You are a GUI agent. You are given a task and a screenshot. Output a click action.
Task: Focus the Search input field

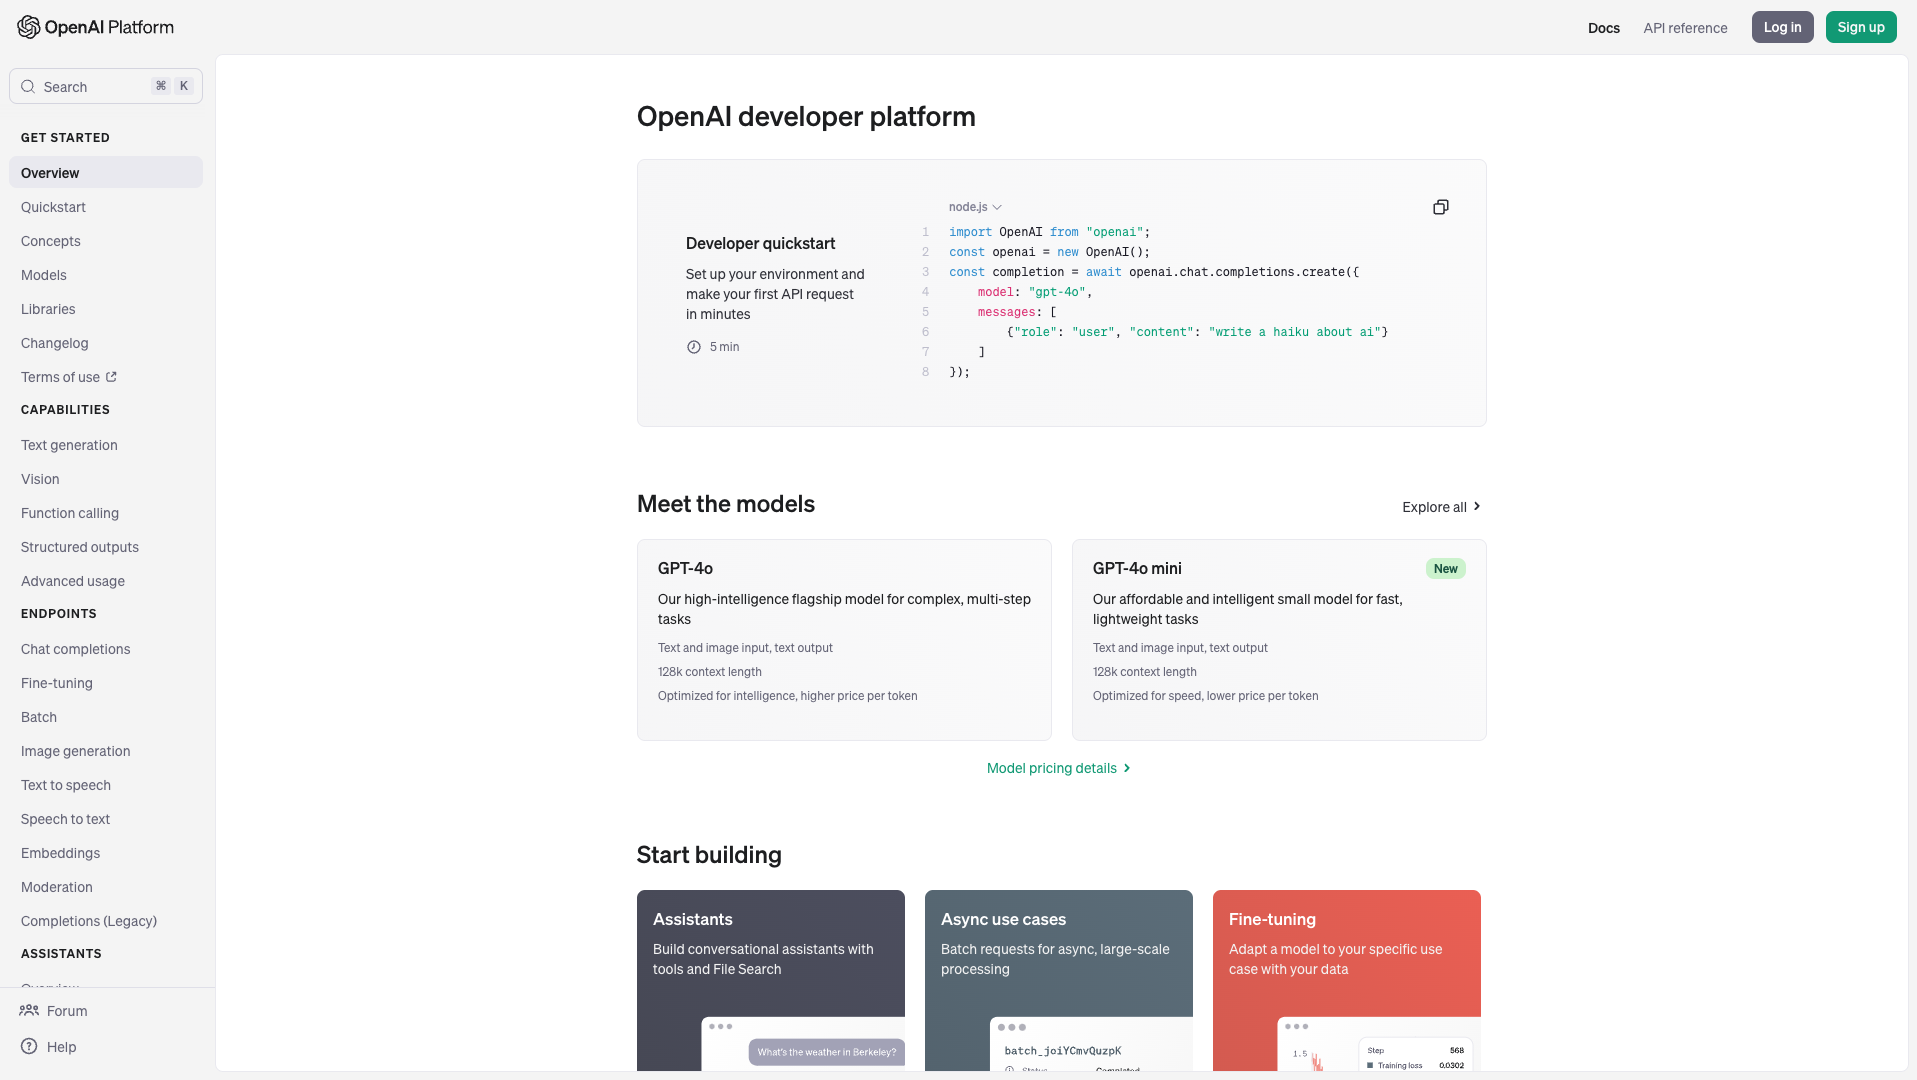[x=95, y=87]
